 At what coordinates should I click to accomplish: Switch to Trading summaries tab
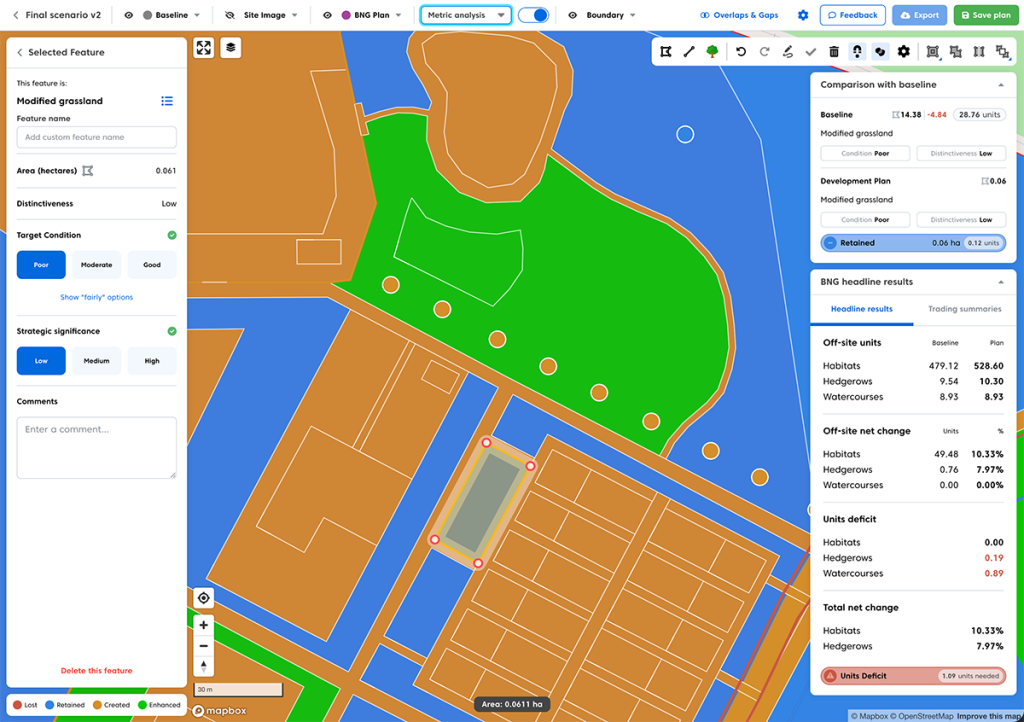[964, 309]
